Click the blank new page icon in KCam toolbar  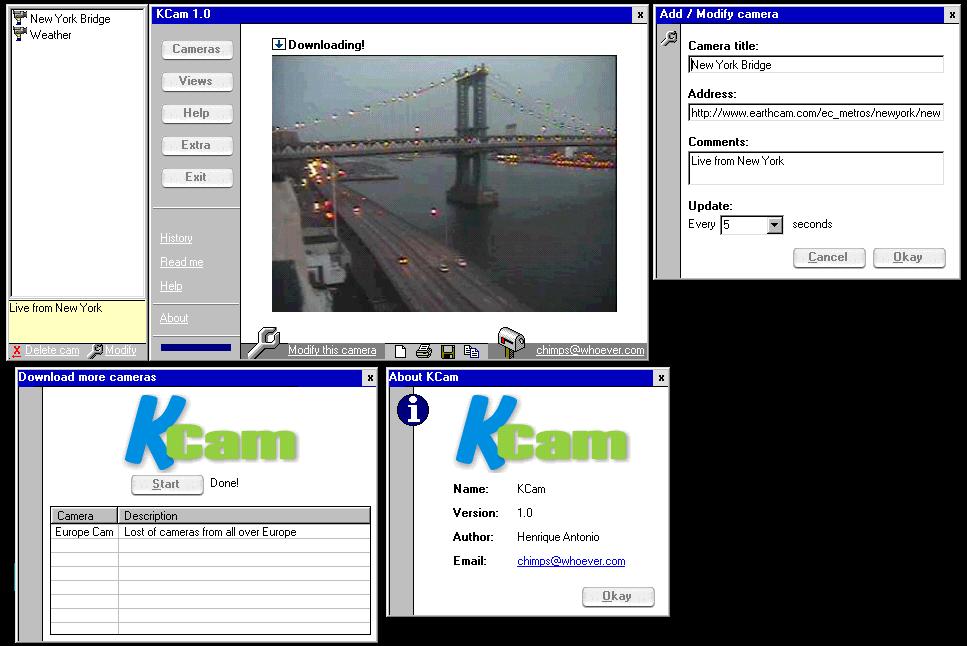400,351
